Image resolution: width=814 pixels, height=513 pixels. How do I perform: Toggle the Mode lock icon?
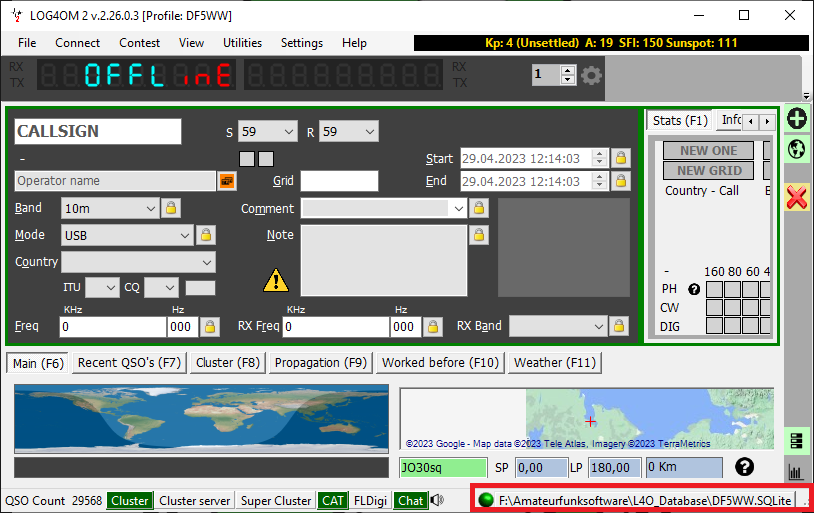pos(206,235)
